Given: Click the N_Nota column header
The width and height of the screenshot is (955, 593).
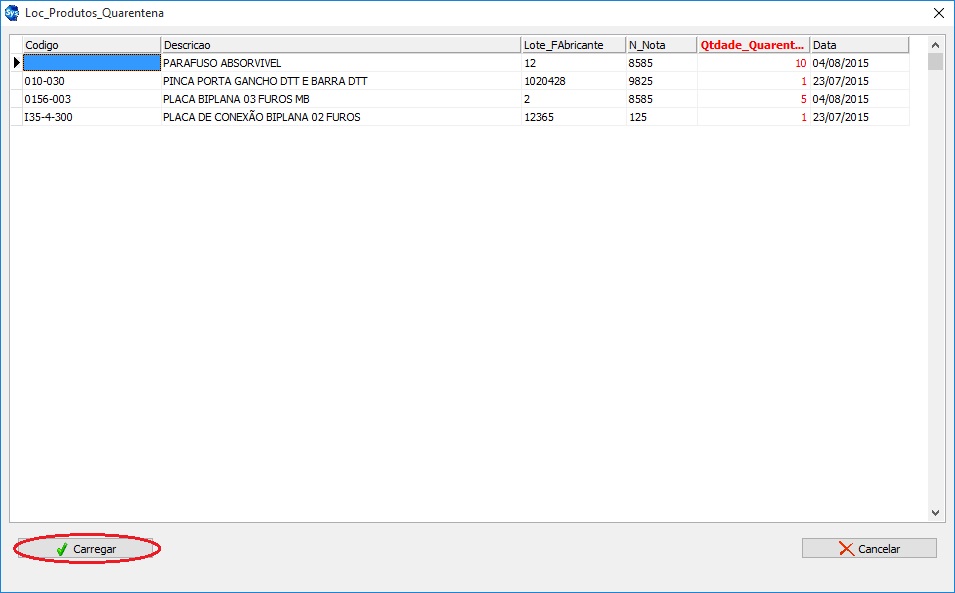Looking at the screenshot, I should click(x=660, y=45).
